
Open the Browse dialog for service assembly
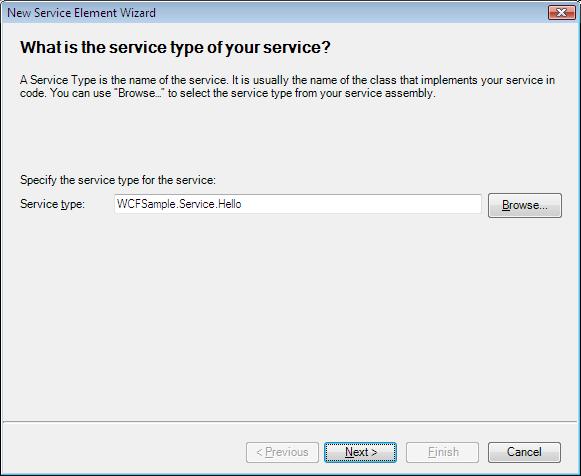[x=525, y=205]
